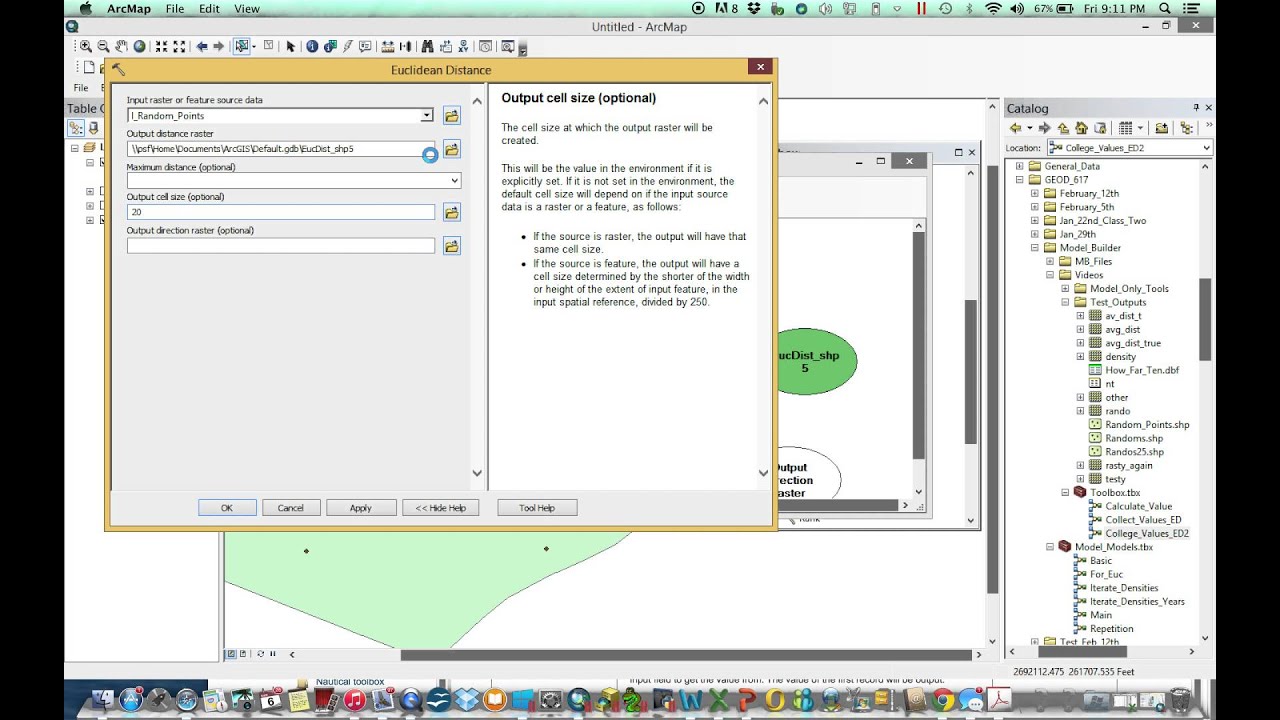Open Tool Help

(537, 508)
